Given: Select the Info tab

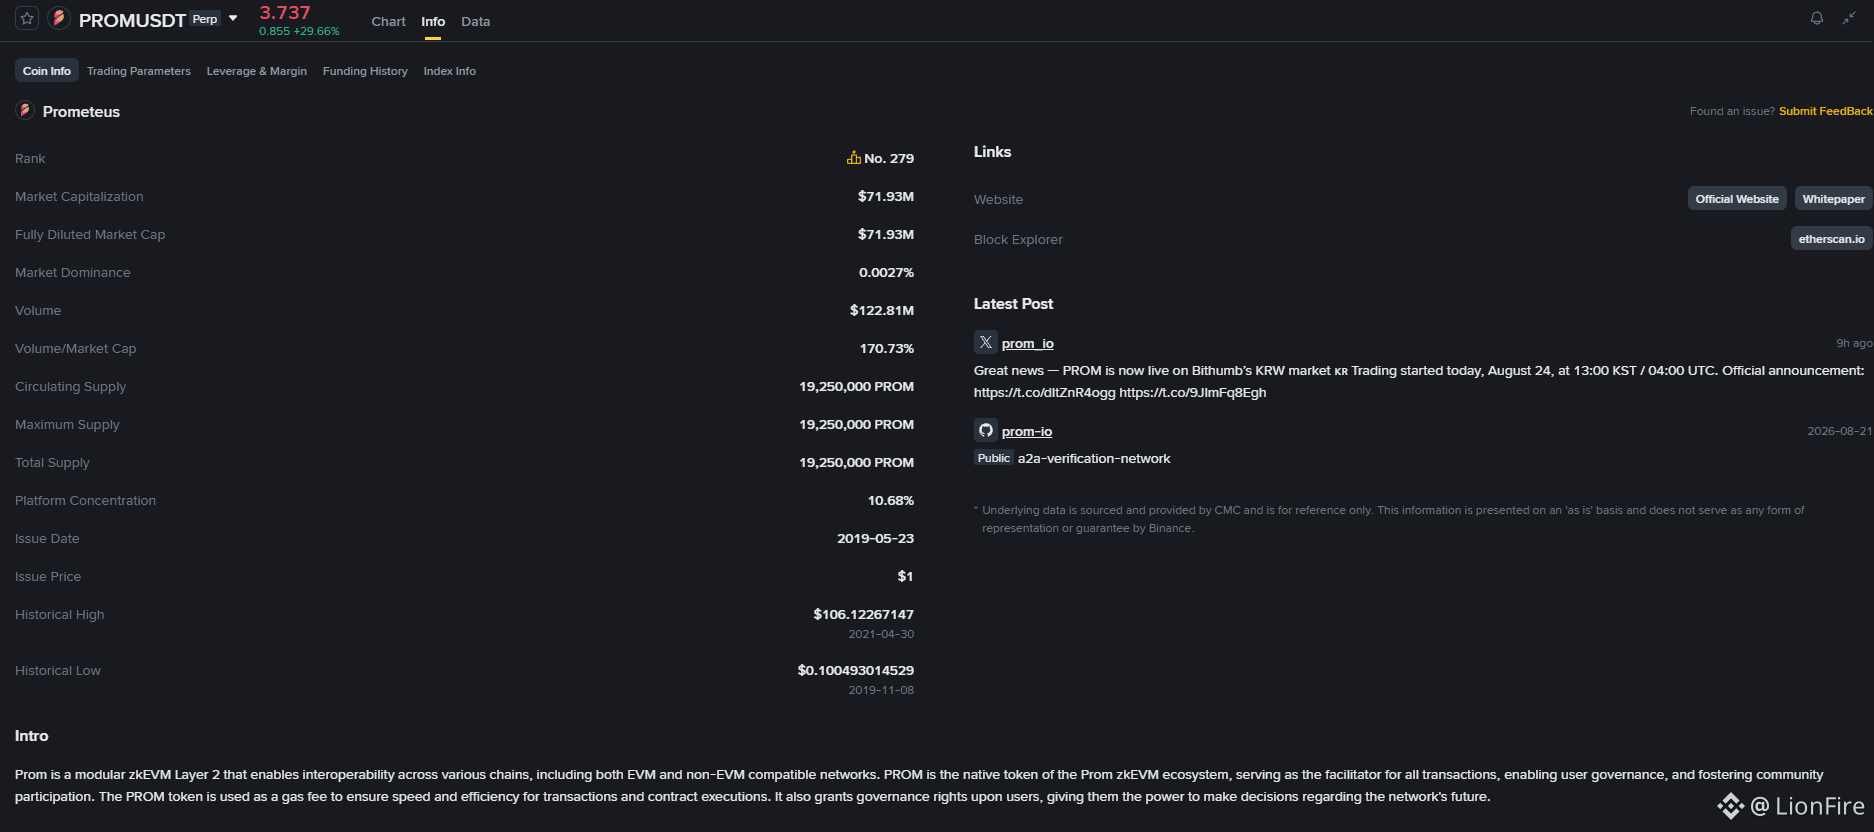Looking at the screenshot, I should [433, 21].
